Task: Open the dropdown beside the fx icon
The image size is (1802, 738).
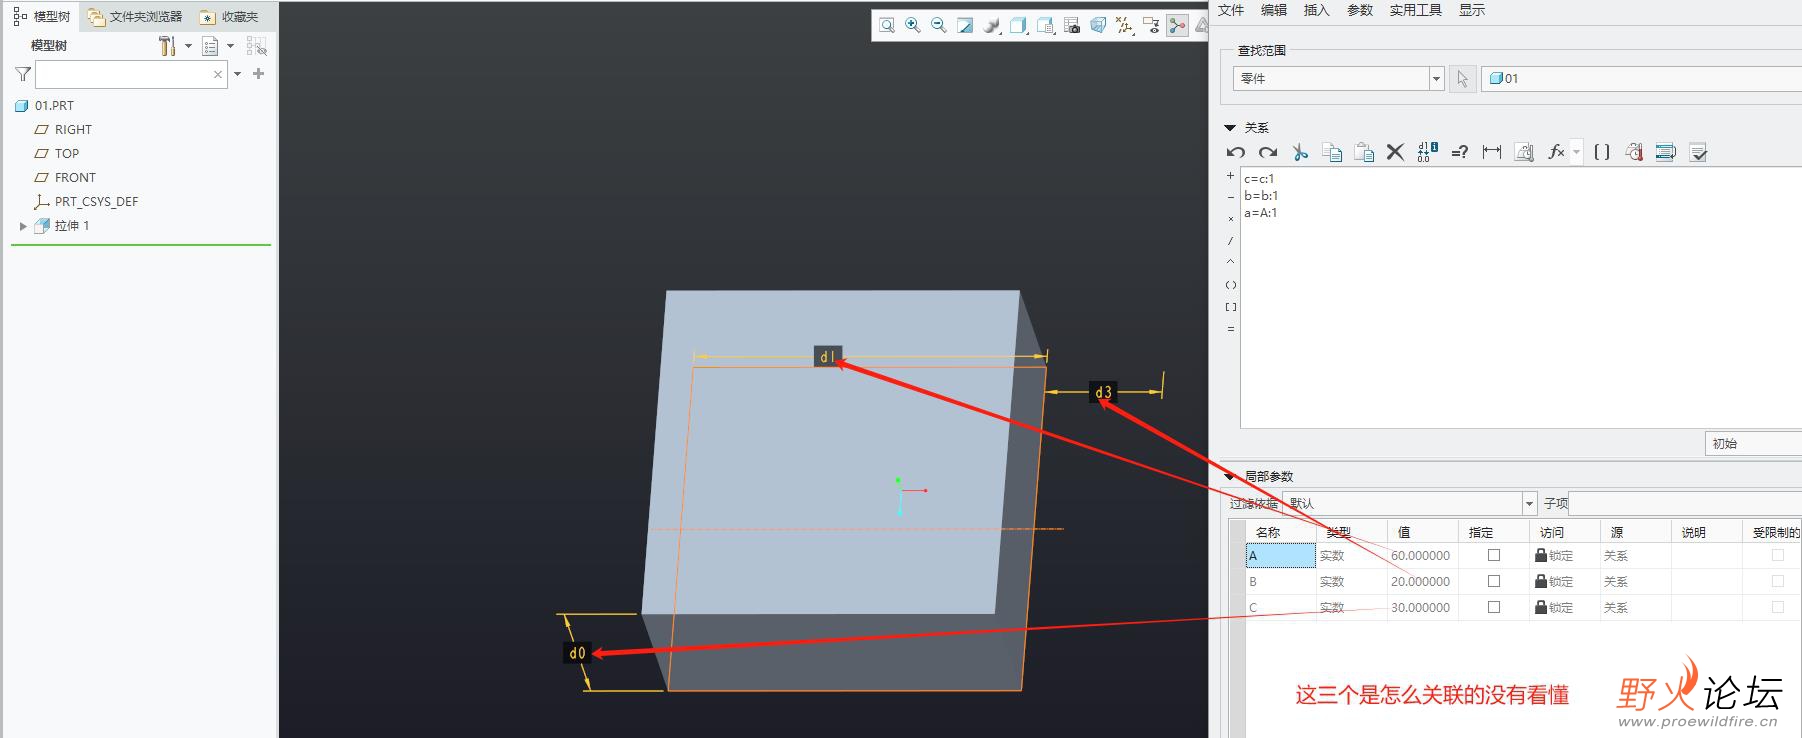Action: coord(1576,152)
